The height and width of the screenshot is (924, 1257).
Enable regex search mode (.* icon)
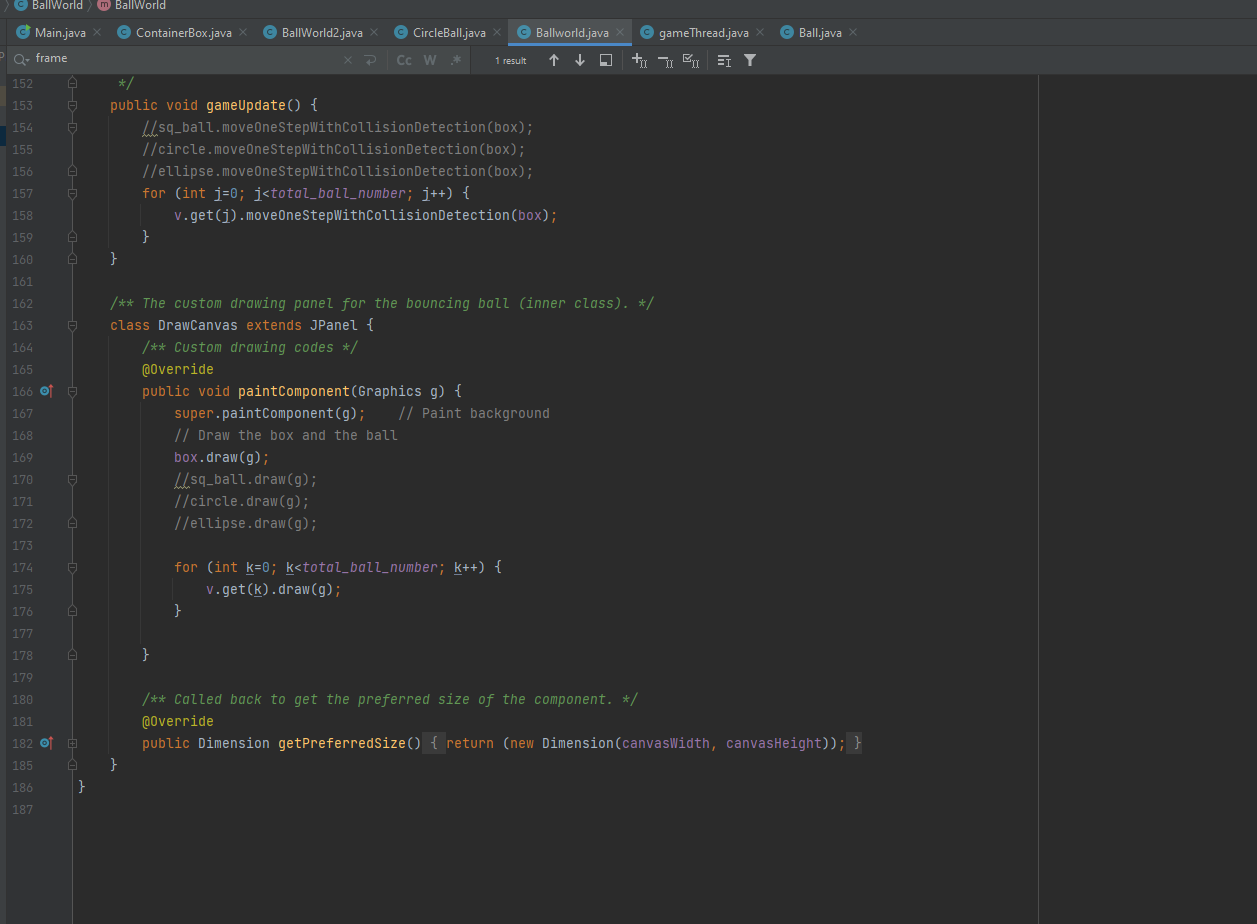pos(456,60)
